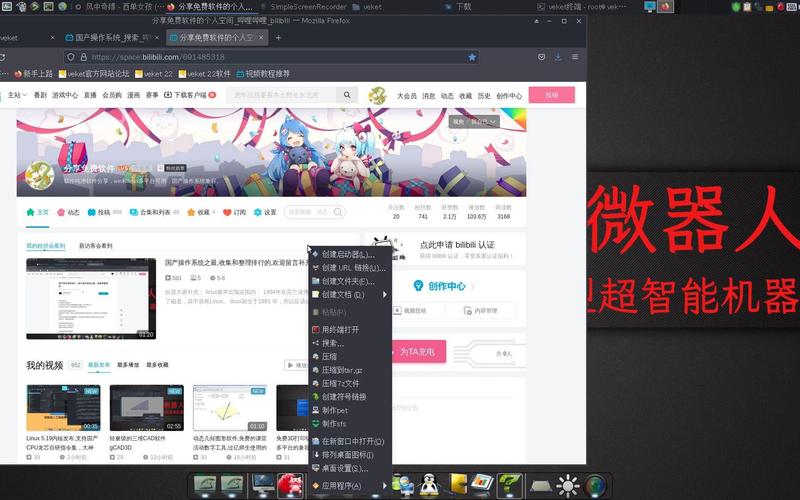Select the 最多播放 sort option
The height and width of the screenshot is (500, 800).
click(128, 365)
